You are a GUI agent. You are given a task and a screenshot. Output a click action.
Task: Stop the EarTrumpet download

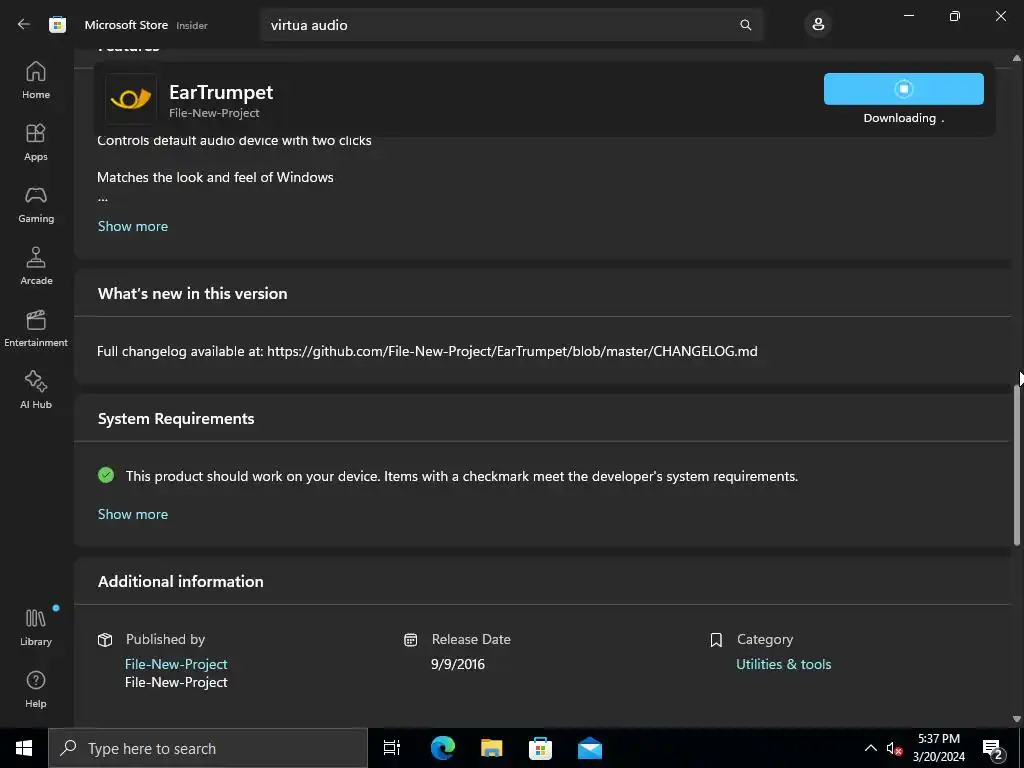coord(903,89)
